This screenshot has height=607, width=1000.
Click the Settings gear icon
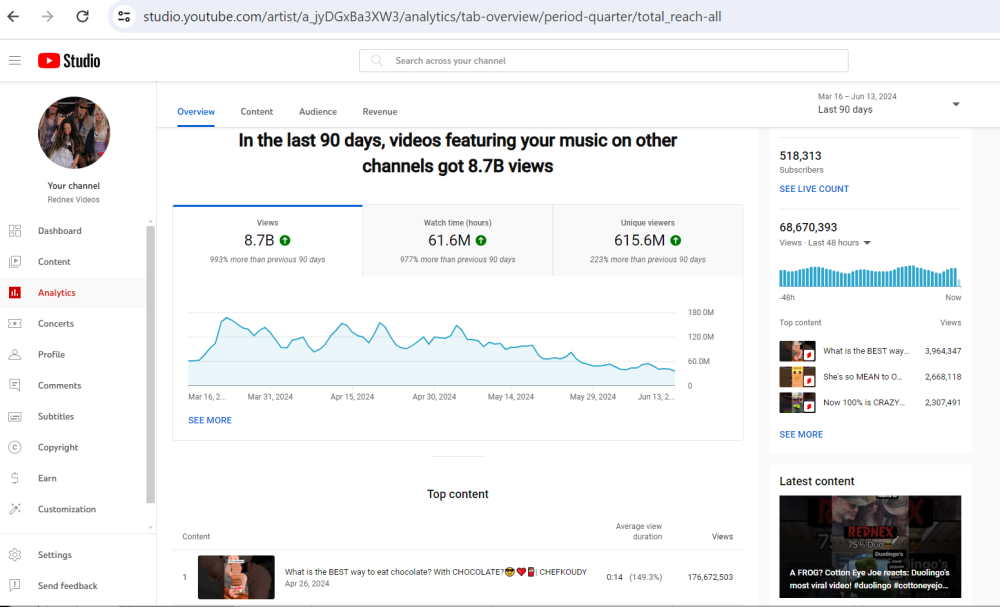15,555
